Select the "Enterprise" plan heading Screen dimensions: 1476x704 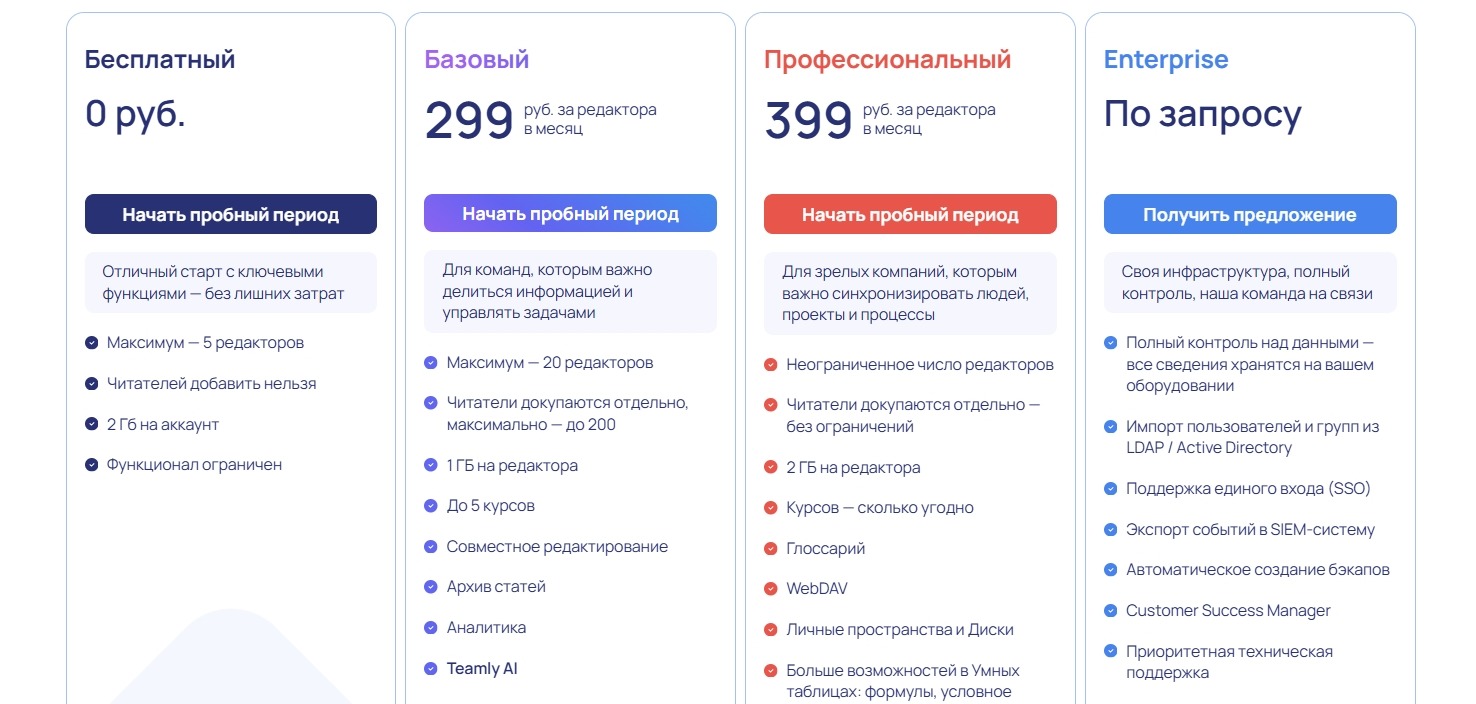pyautogui.click(x=1166, y=59)
